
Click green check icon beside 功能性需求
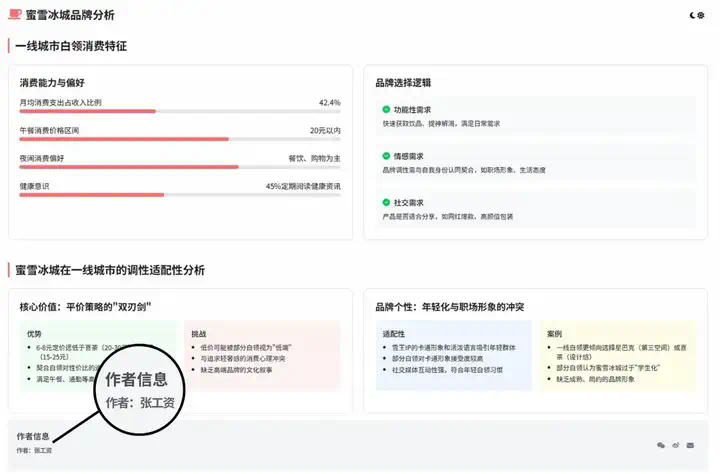point(386,109)
